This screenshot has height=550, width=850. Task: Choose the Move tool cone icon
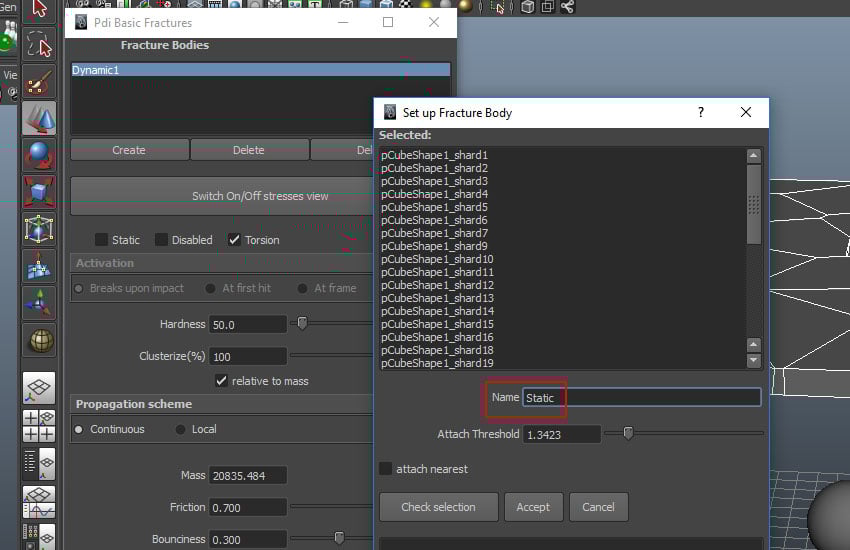tap(39, 118)
